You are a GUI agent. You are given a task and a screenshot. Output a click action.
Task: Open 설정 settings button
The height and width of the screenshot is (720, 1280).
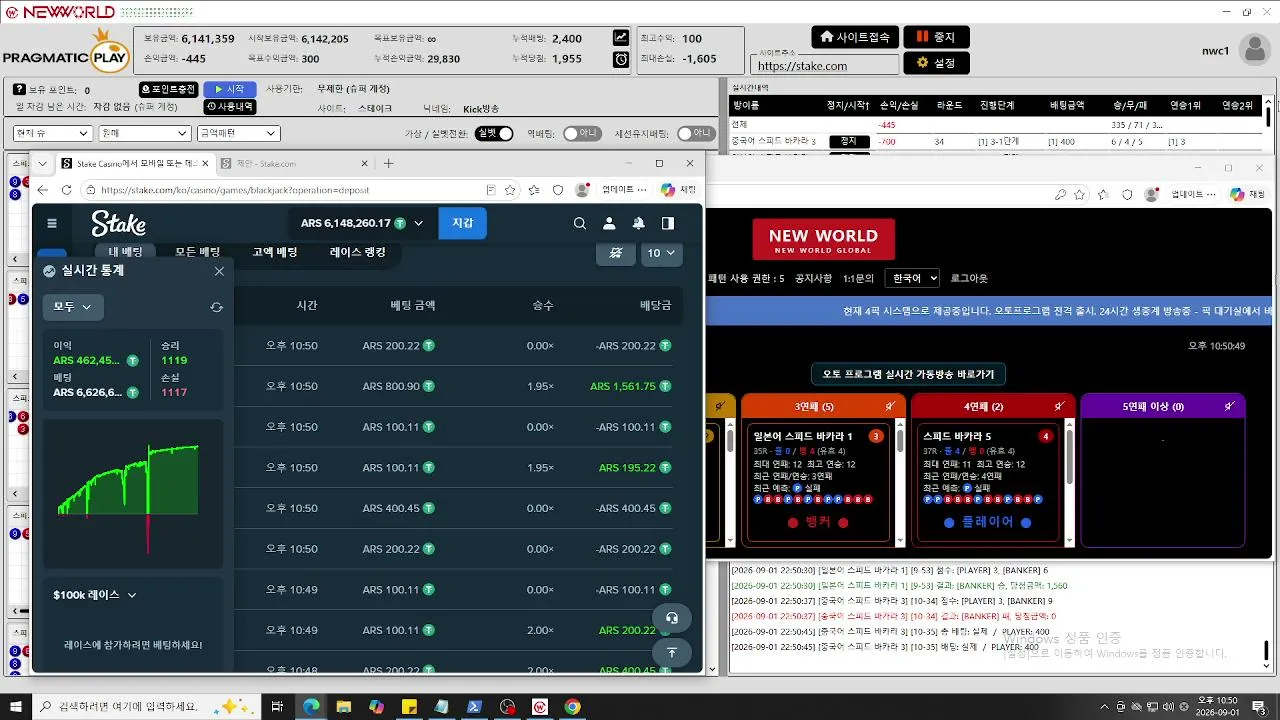pos(936,63)
